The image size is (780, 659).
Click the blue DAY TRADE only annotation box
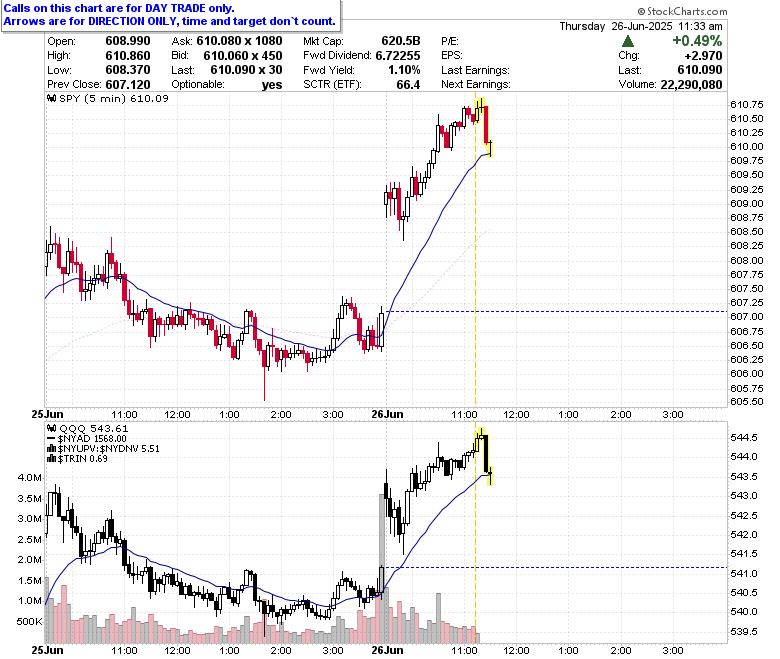171,15
